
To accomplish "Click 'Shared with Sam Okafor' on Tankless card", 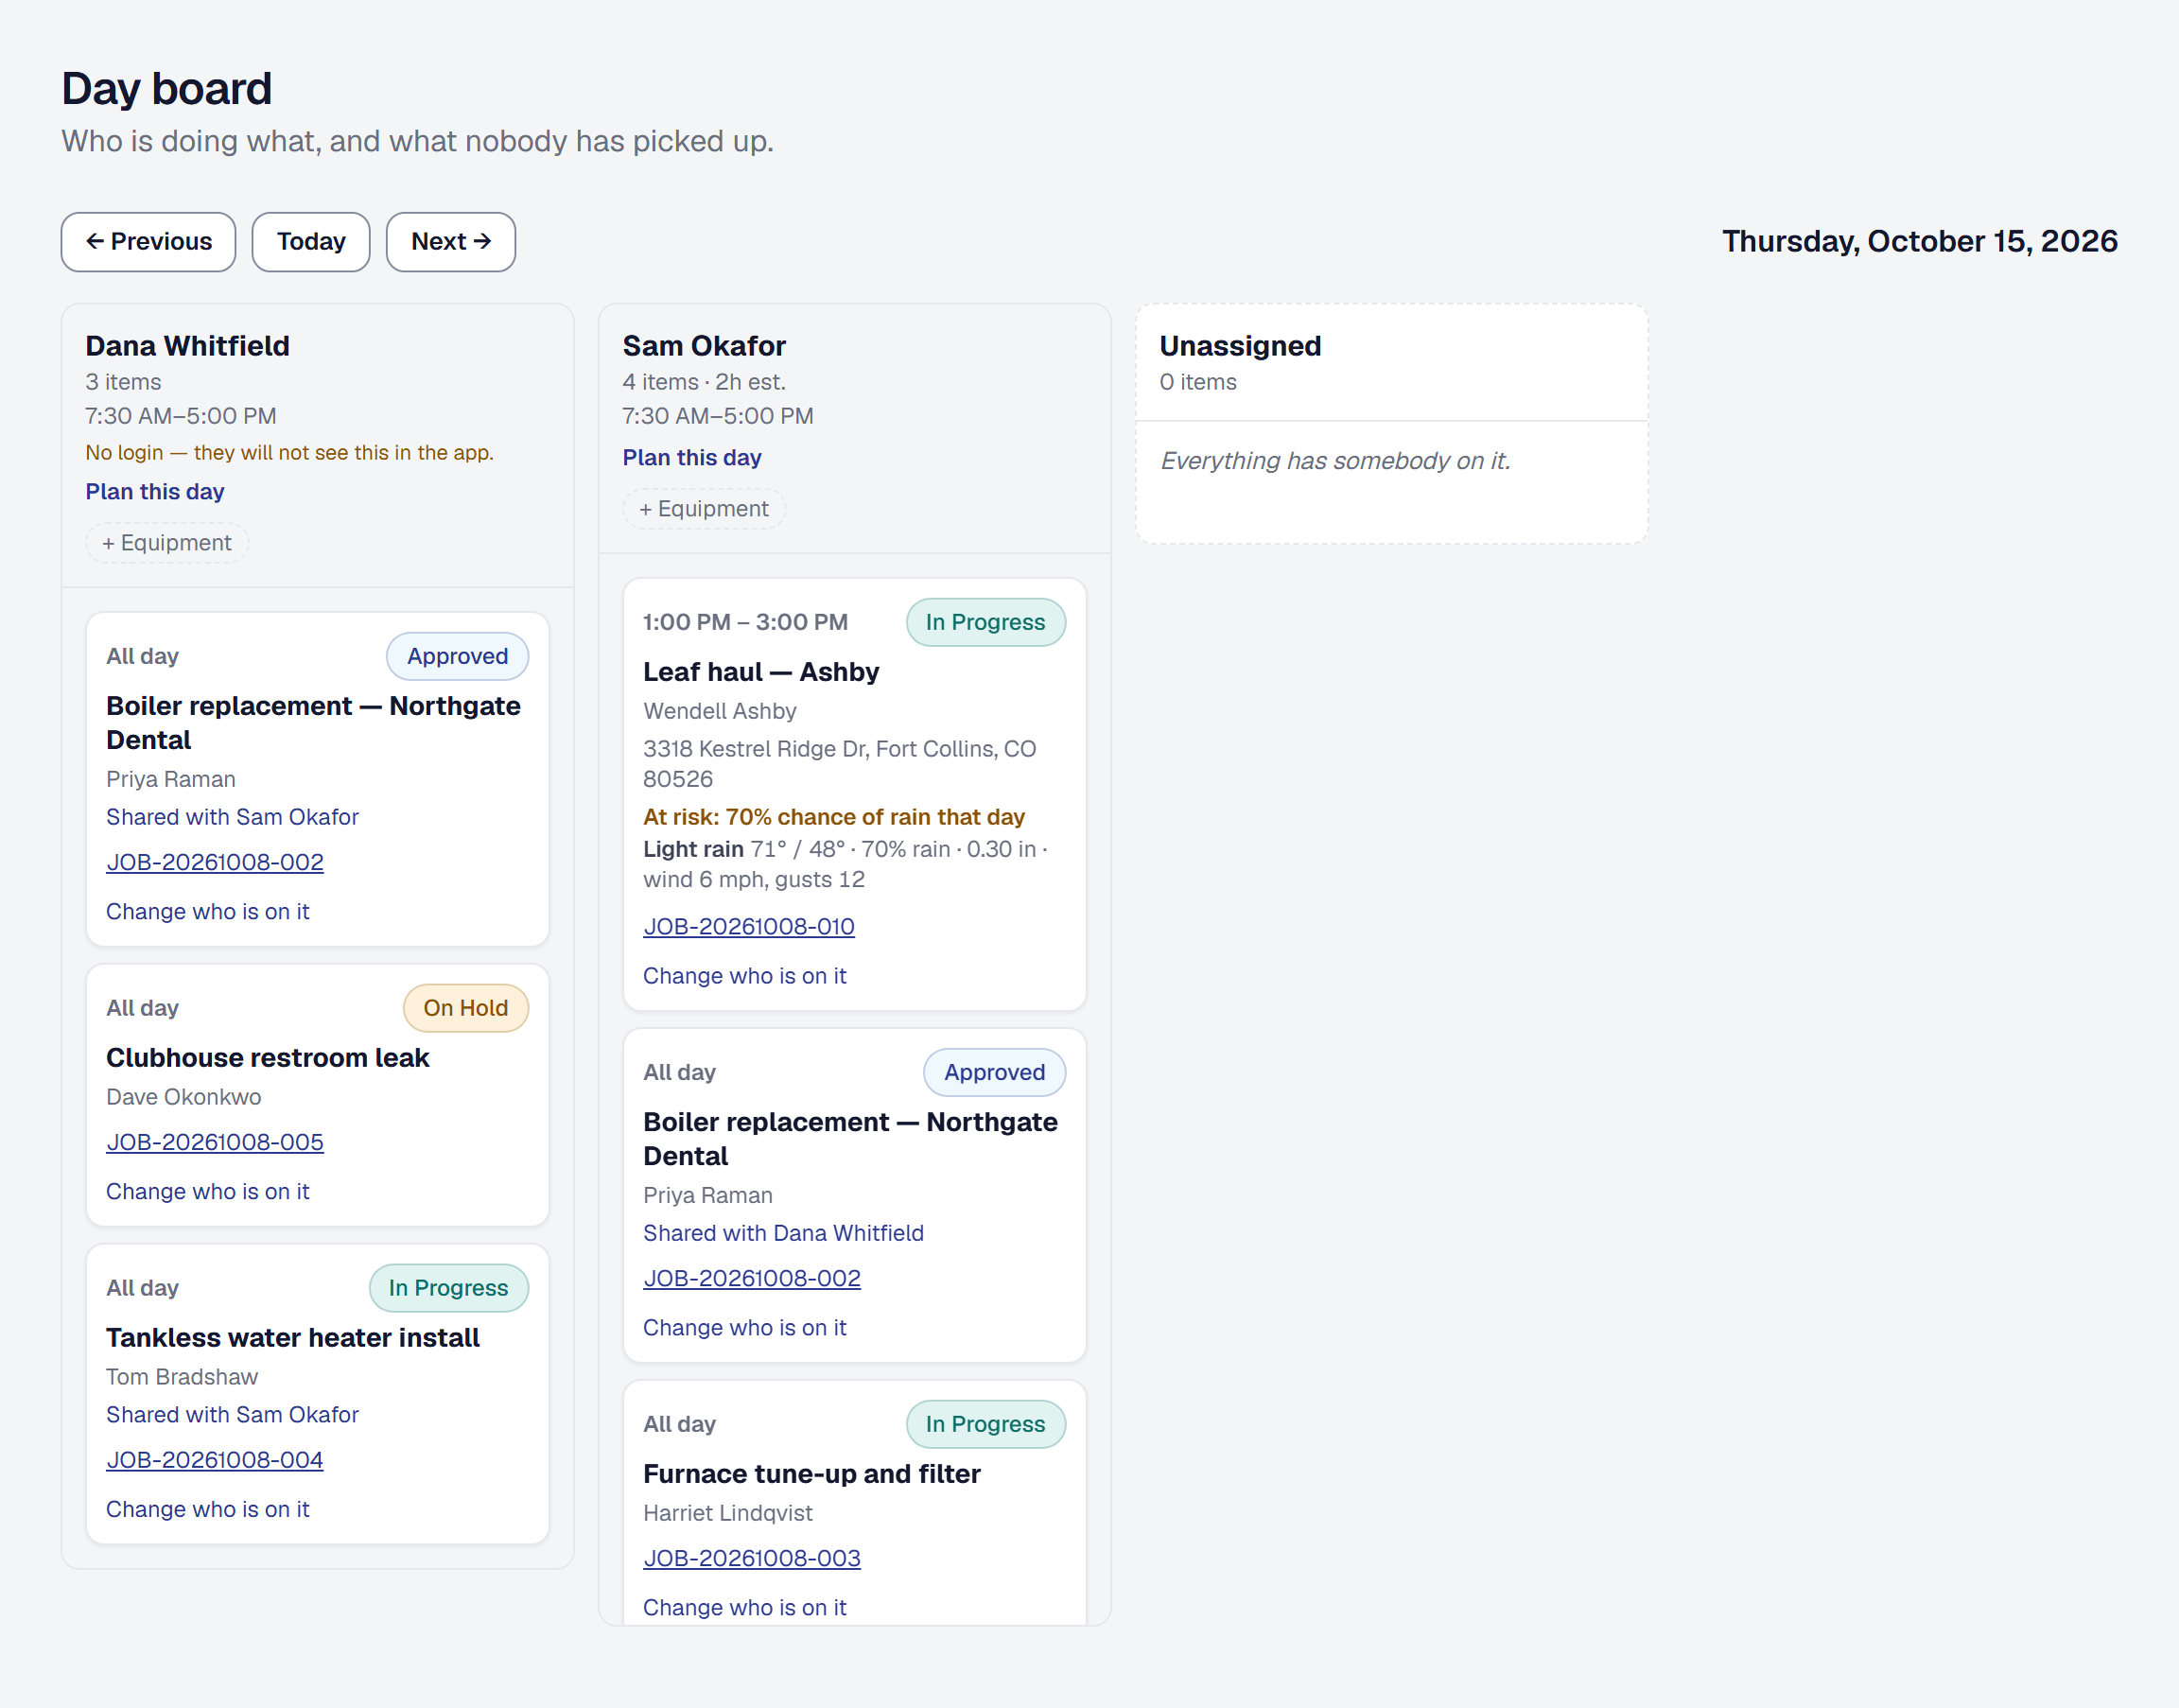I will 232,1415.
